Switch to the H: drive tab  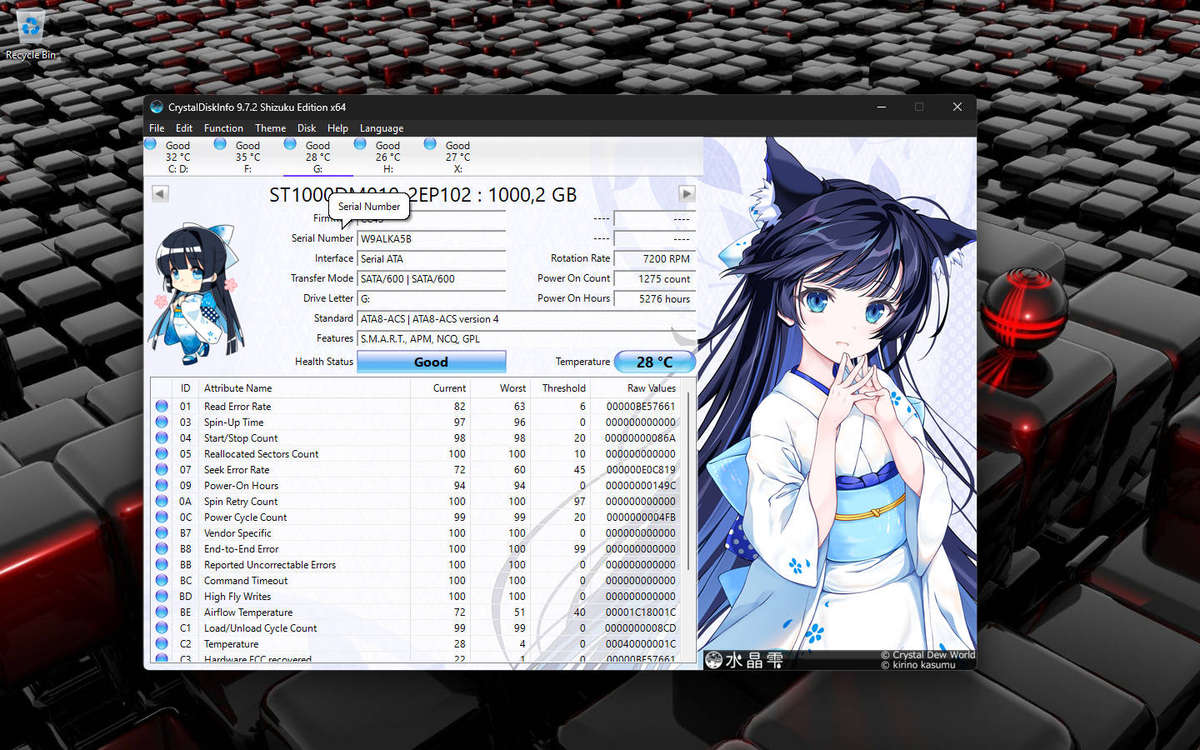tap(387, 157)
